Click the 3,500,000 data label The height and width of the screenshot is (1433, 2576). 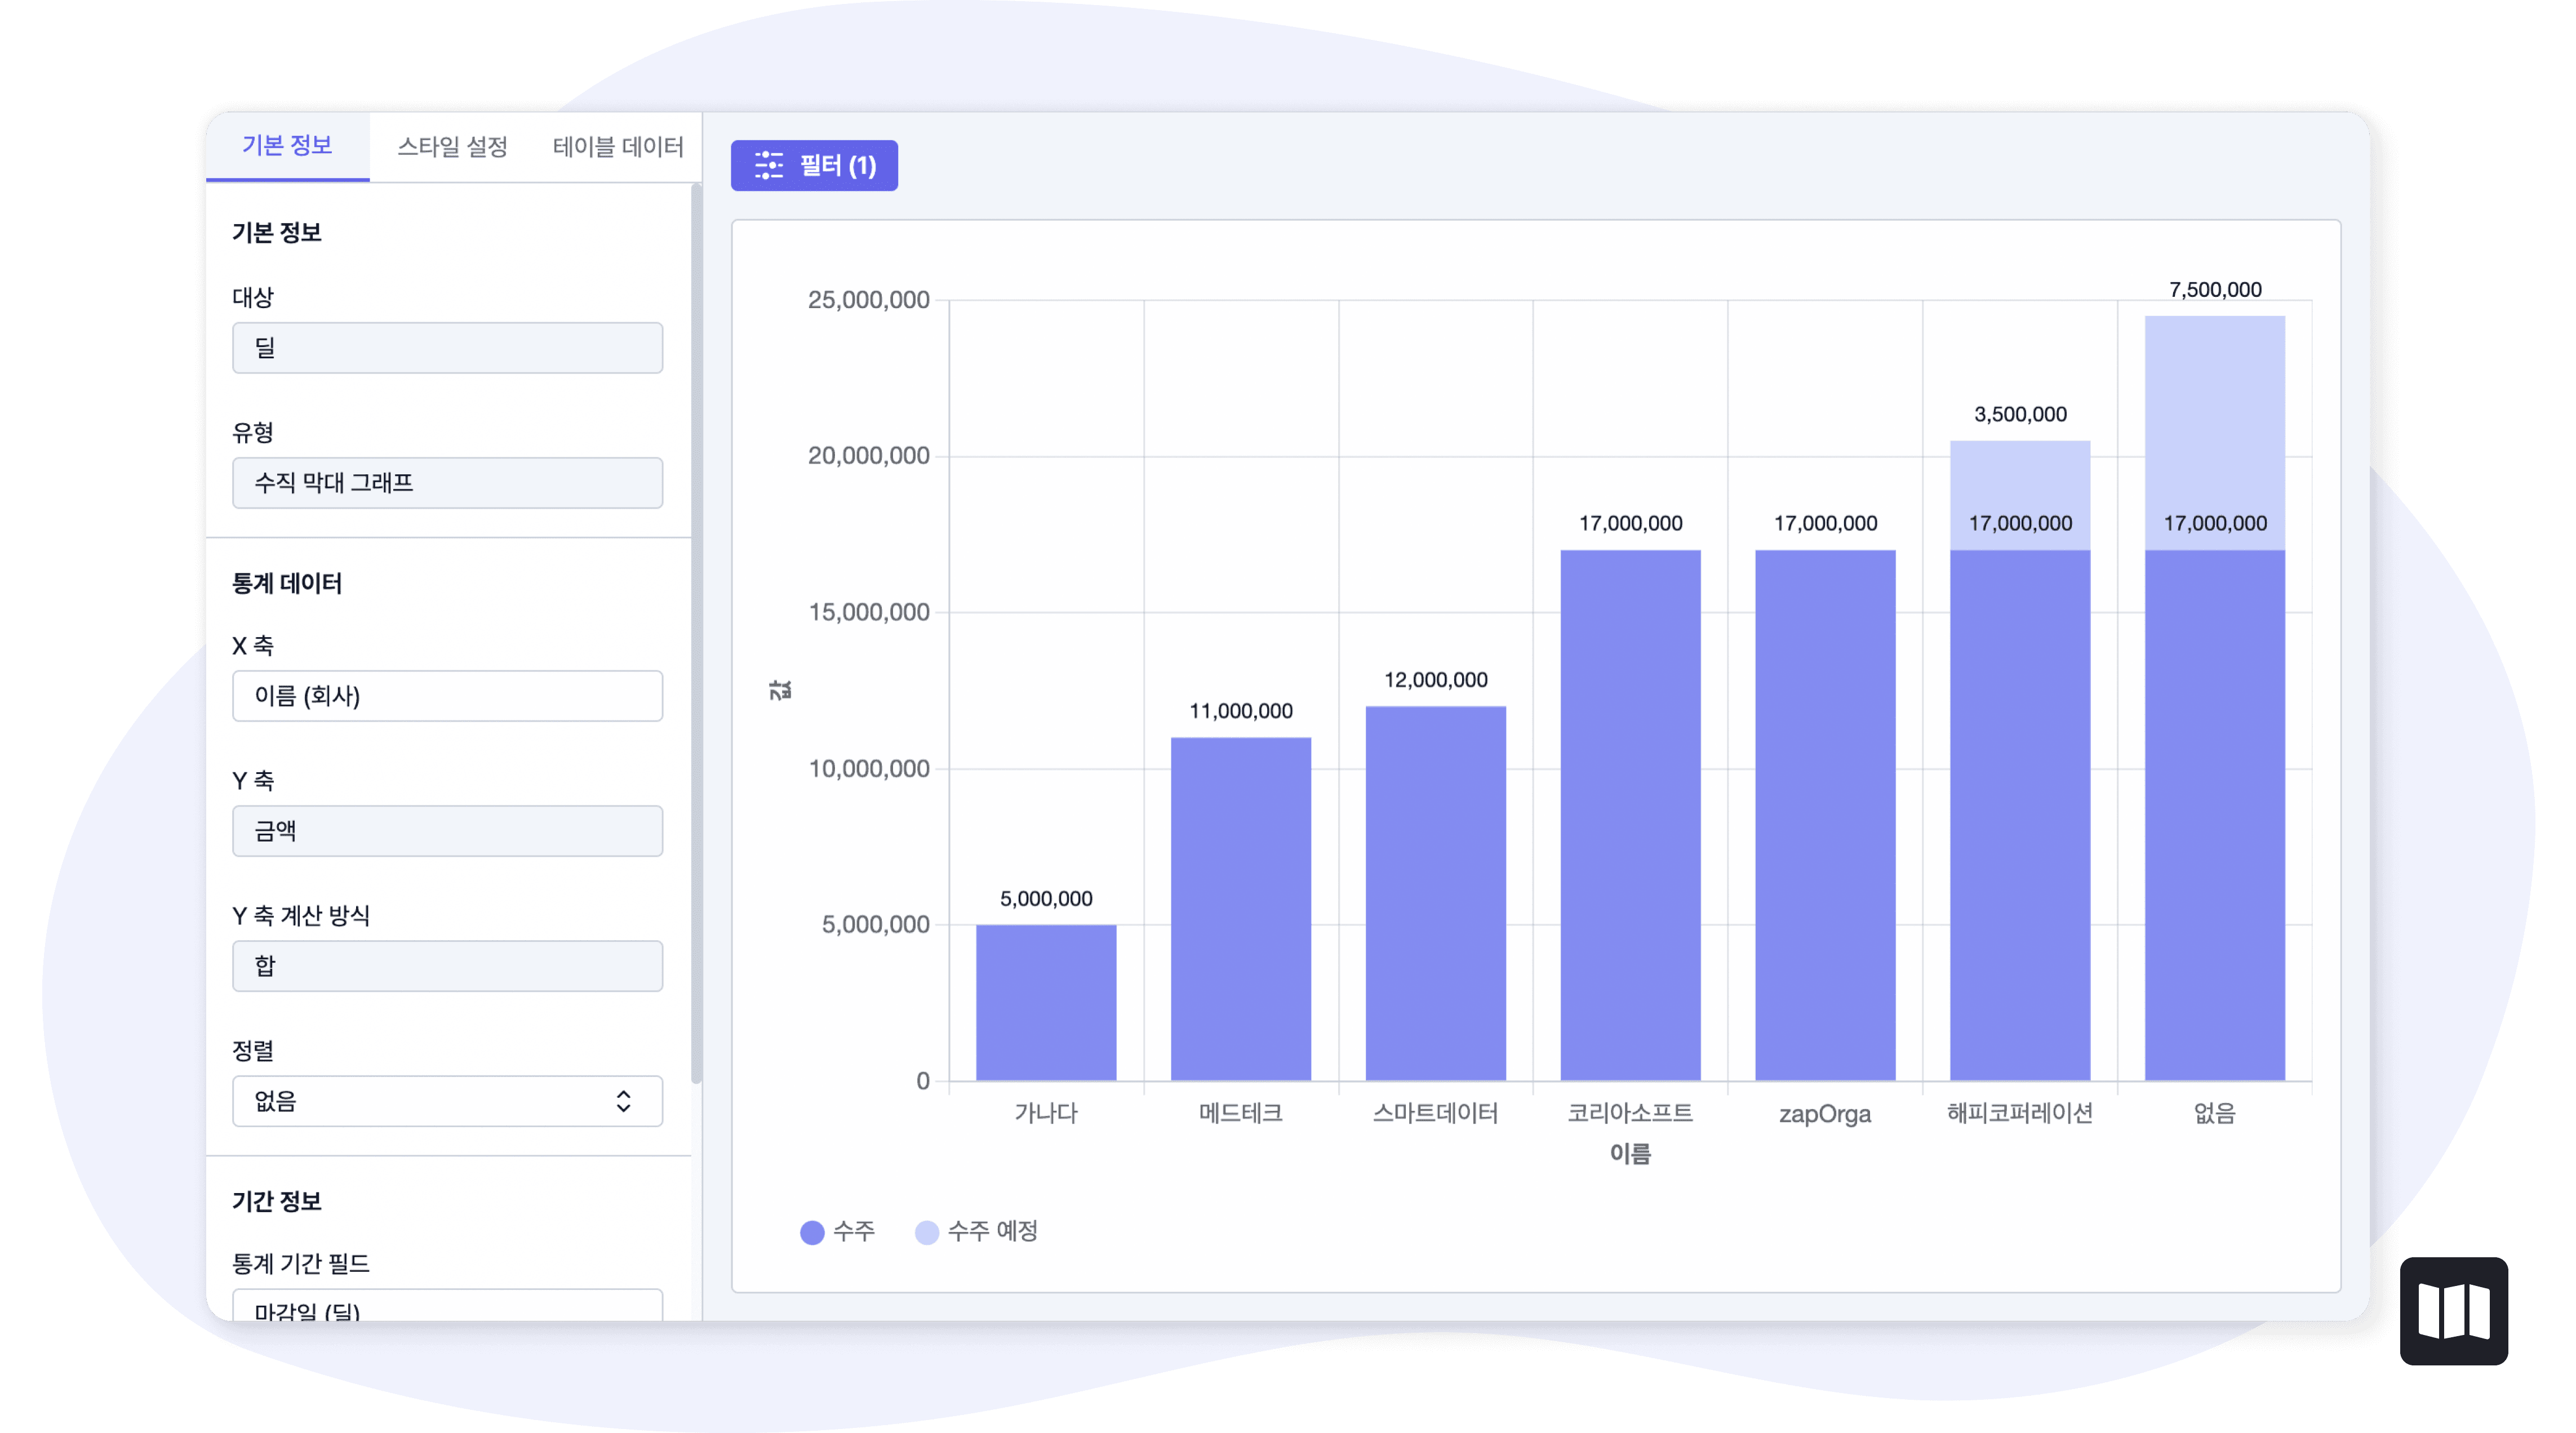point(2020,414)
